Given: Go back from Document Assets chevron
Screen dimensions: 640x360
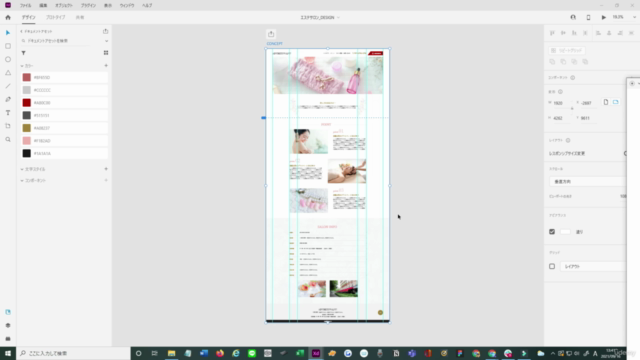Looking at the screenshot, I should coord(22,31).
